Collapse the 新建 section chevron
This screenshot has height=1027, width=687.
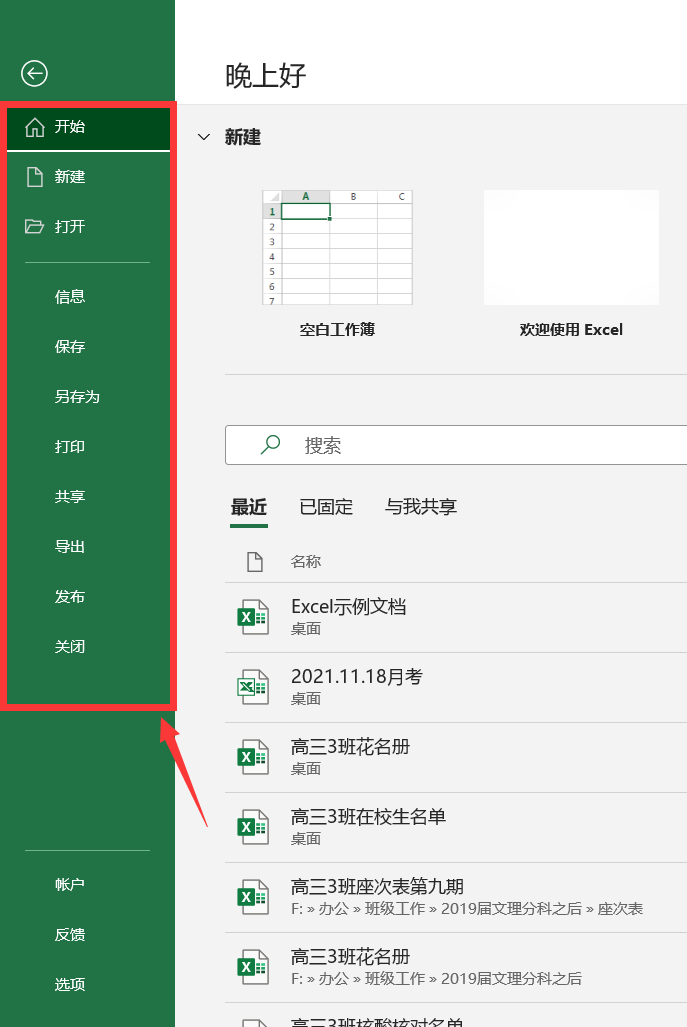point(204,137)
